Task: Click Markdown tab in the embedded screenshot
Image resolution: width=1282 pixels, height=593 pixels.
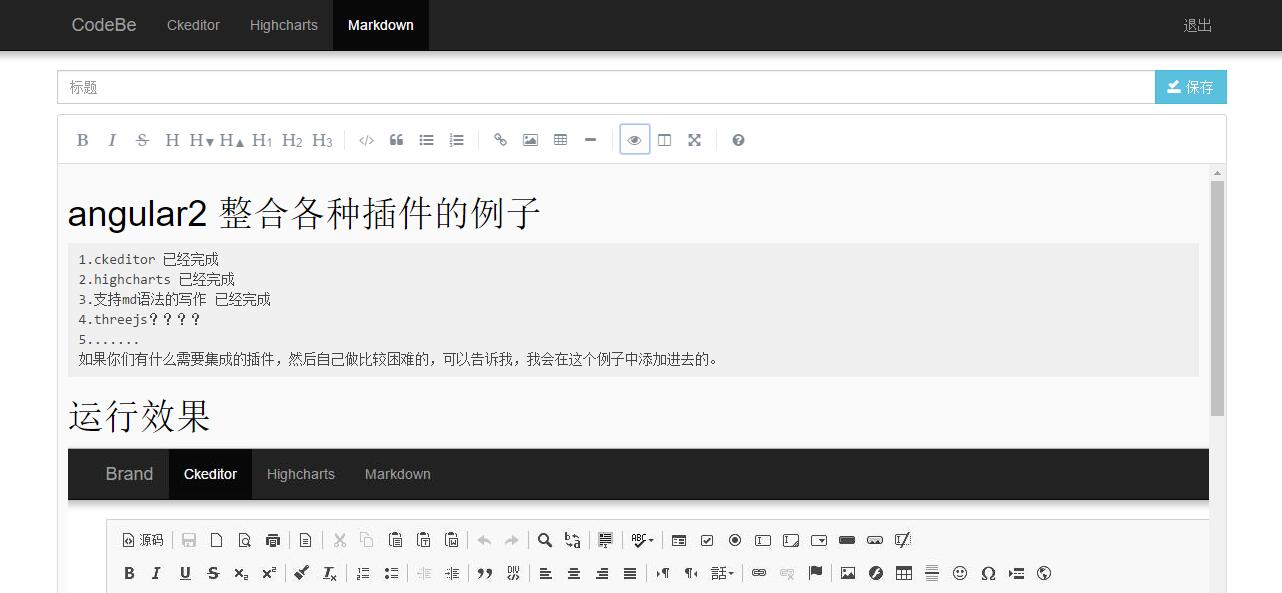Action: 397,474
